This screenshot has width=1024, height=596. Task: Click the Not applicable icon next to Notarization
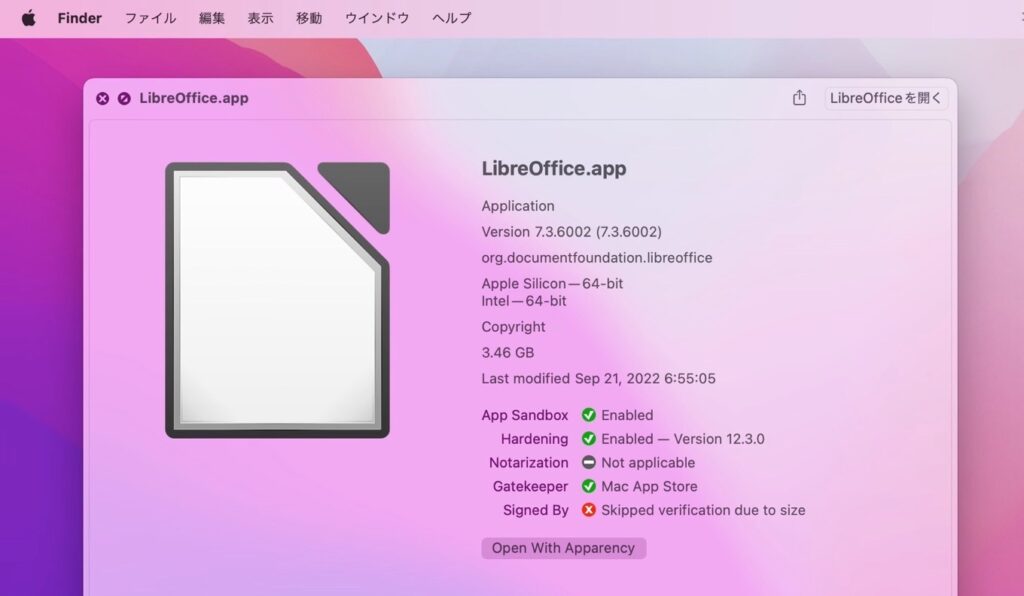(590, 462)
